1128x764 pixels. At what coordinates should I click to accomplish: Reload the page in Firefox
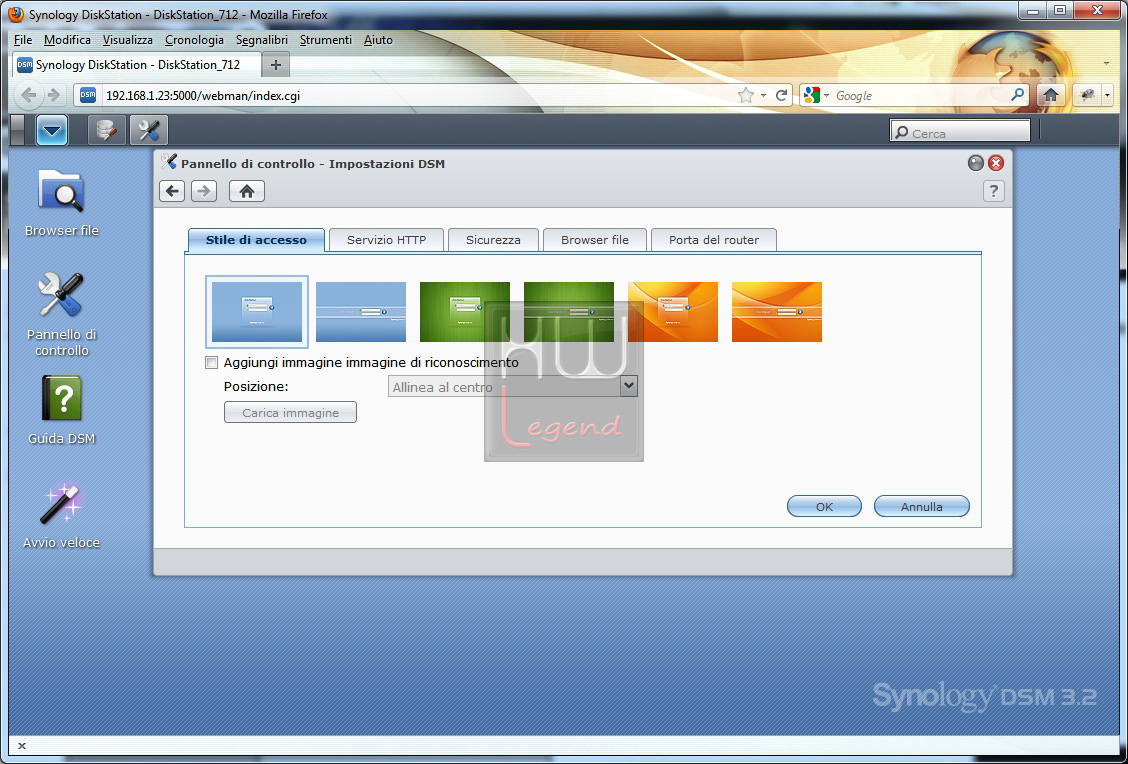[x=781, y=95]
